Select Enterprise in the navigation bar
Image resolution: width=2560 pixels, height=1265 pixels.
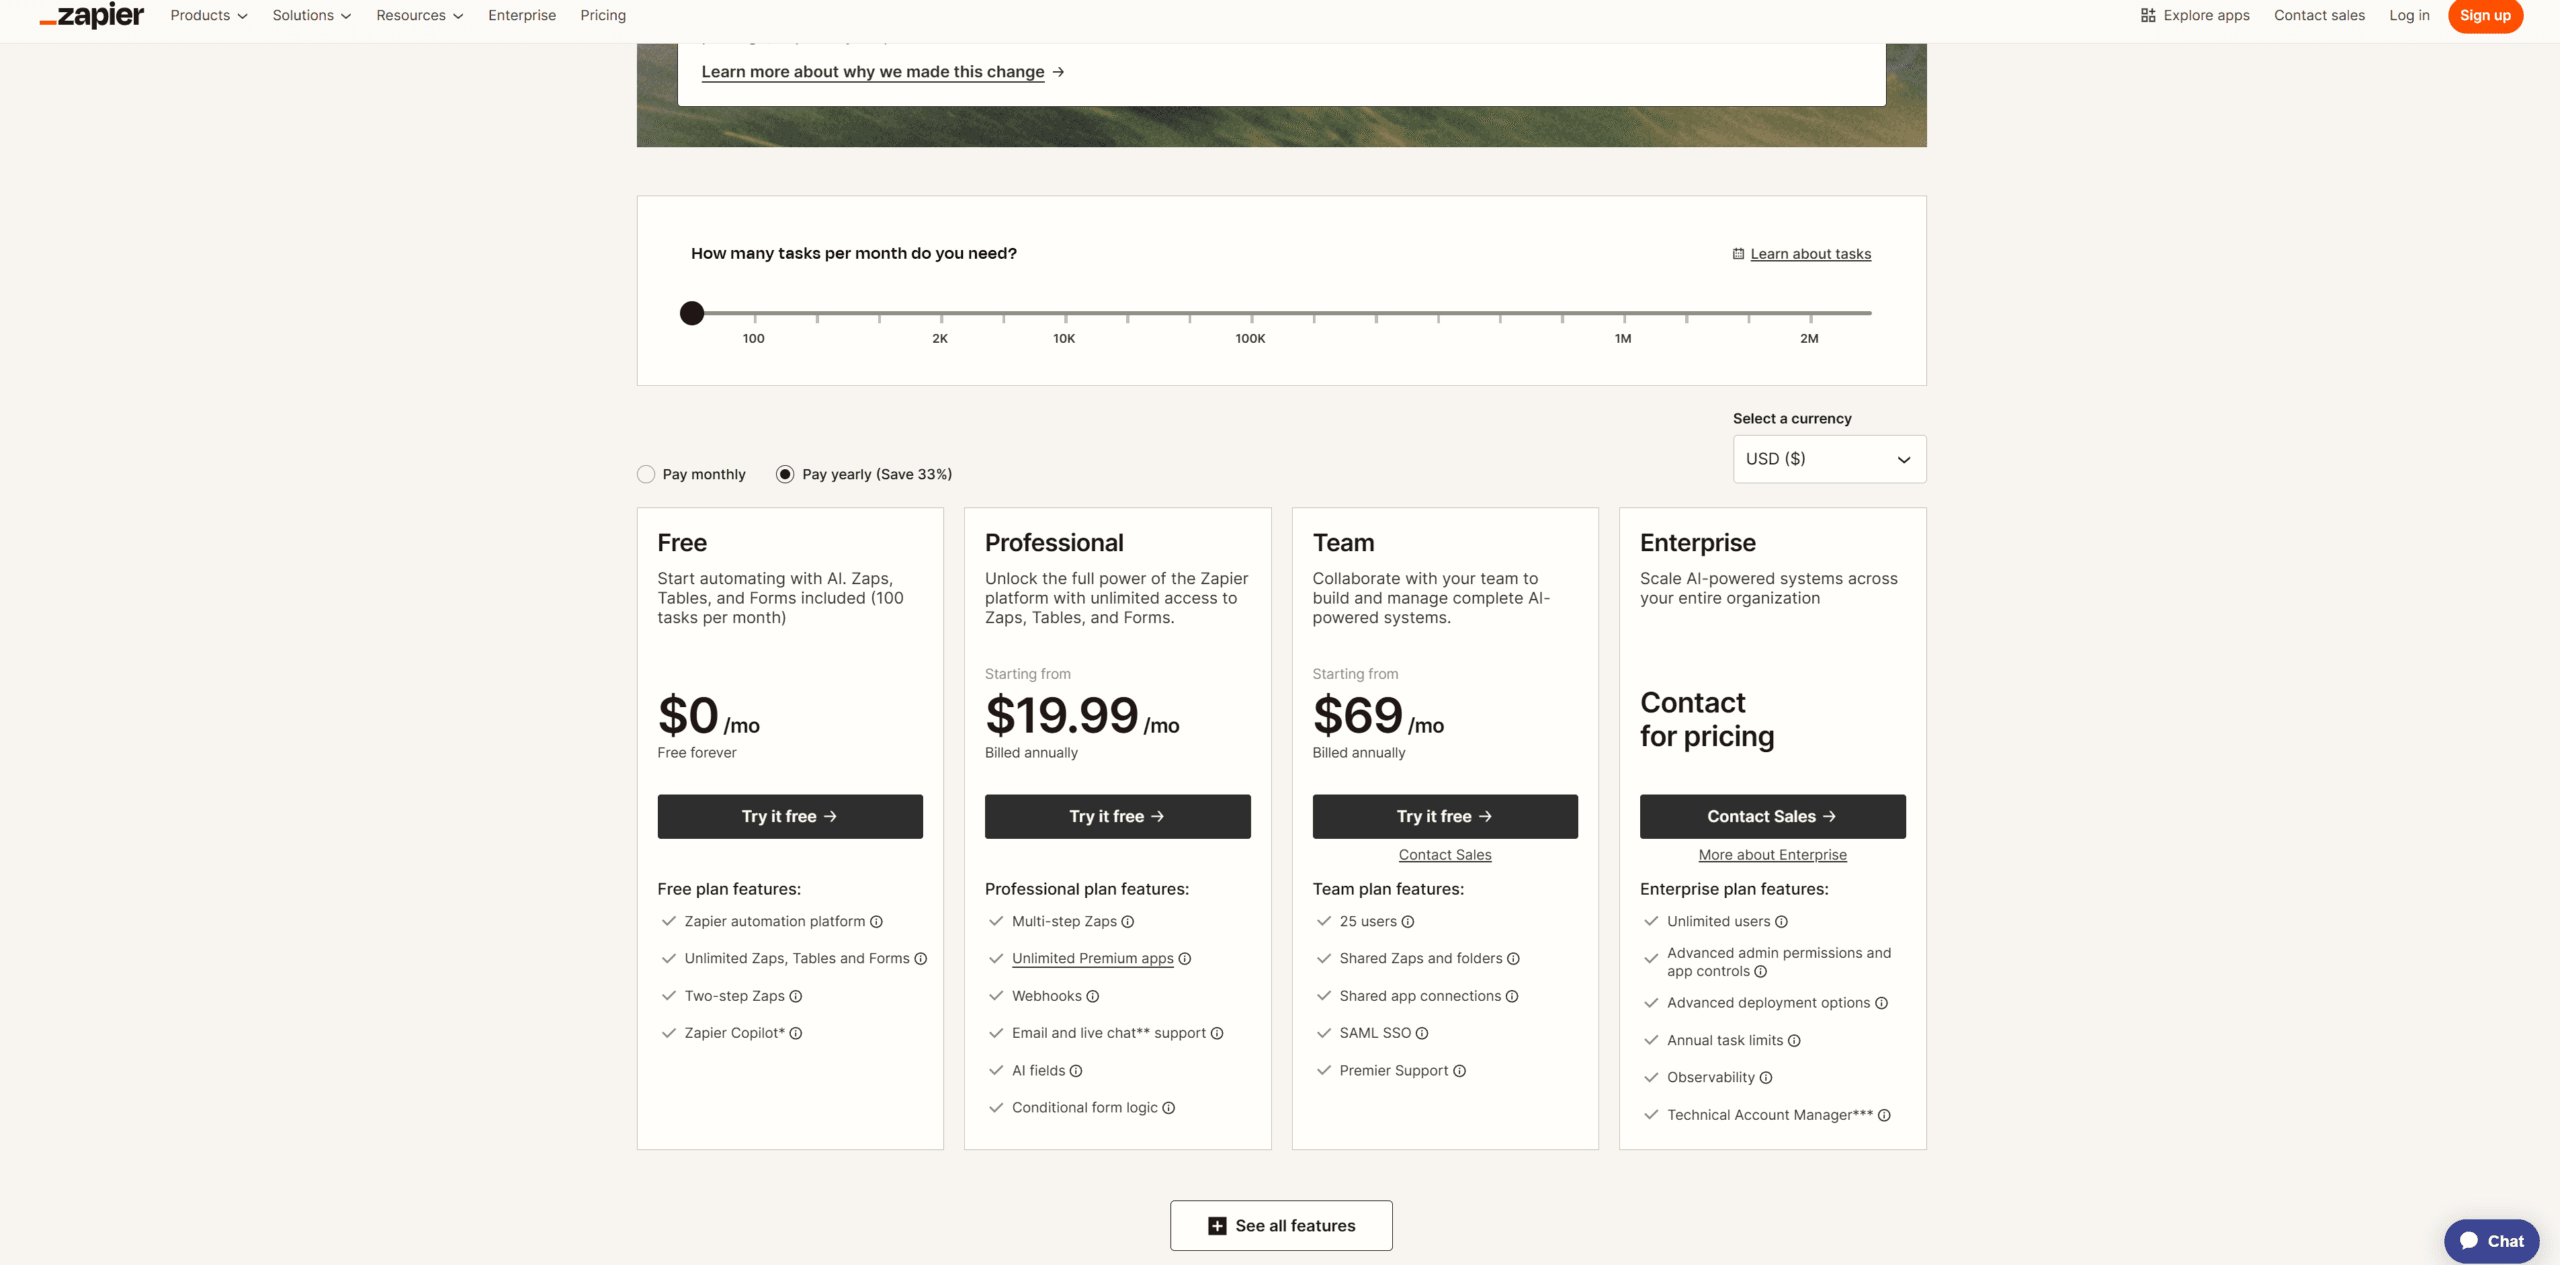pyautogui.click(x=521, y=15)
